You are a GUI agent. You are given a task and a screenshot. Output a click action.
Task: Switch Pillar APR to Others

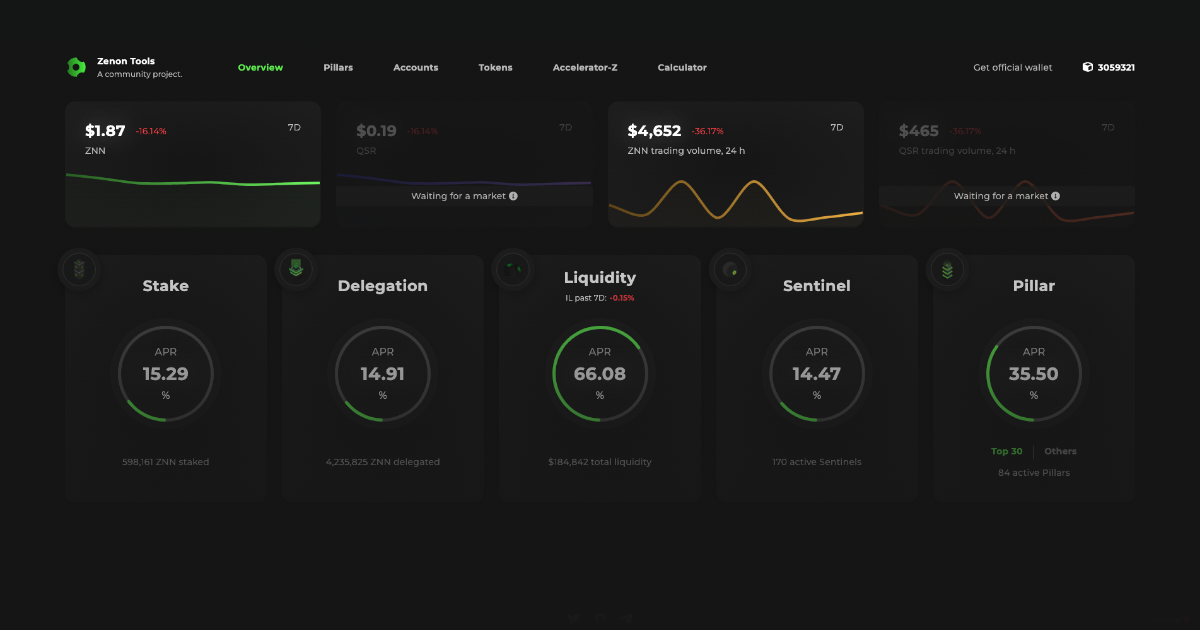pyautogui.click(x=1060, y=451)
